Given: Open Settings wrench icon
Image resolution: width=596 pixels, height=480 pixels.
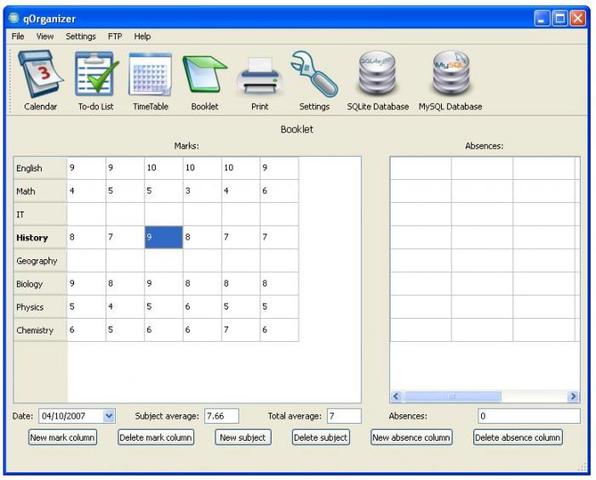Looking at the screenshot, I should point(314,74).
